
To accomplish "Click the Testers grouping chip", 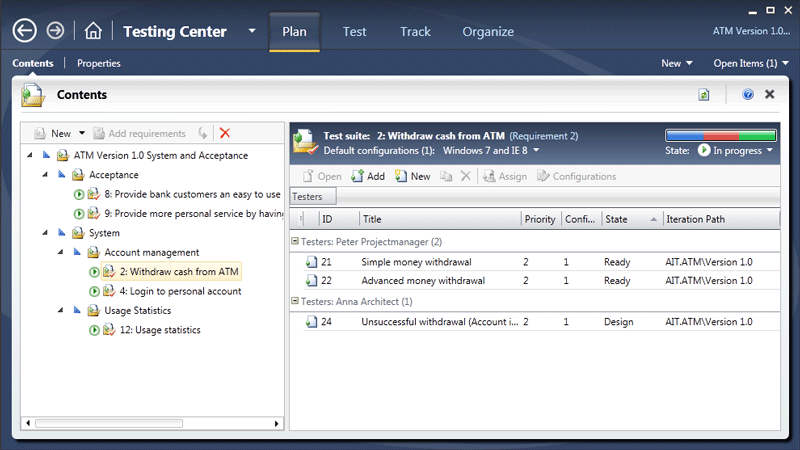I will pos(313,196).
